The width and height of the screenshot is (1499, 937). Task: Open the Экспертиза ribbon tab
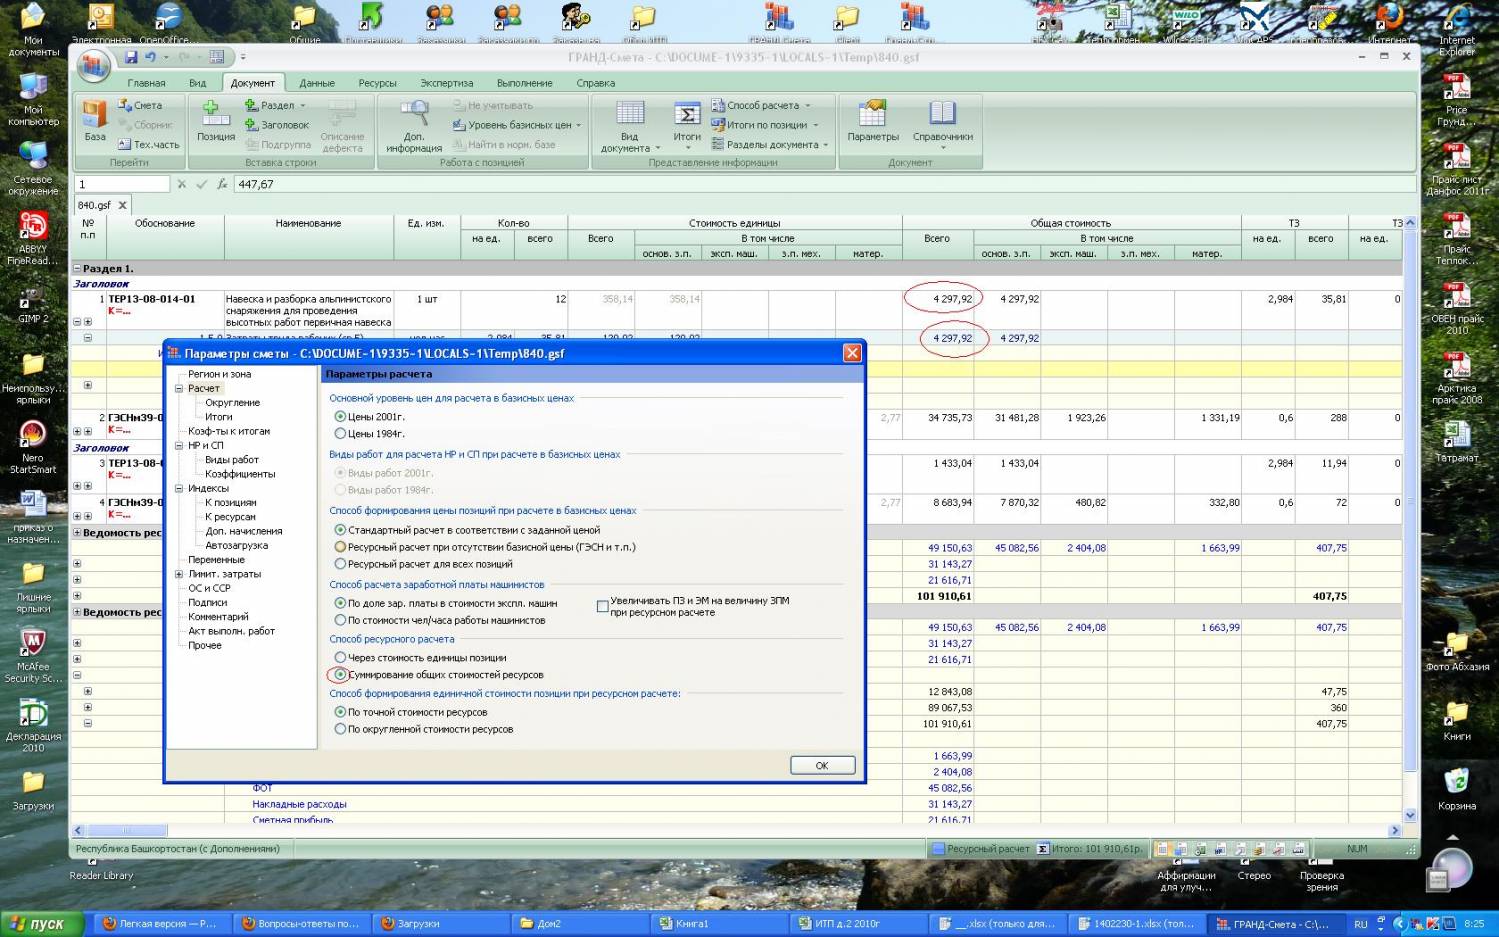(x=446, y=83)
